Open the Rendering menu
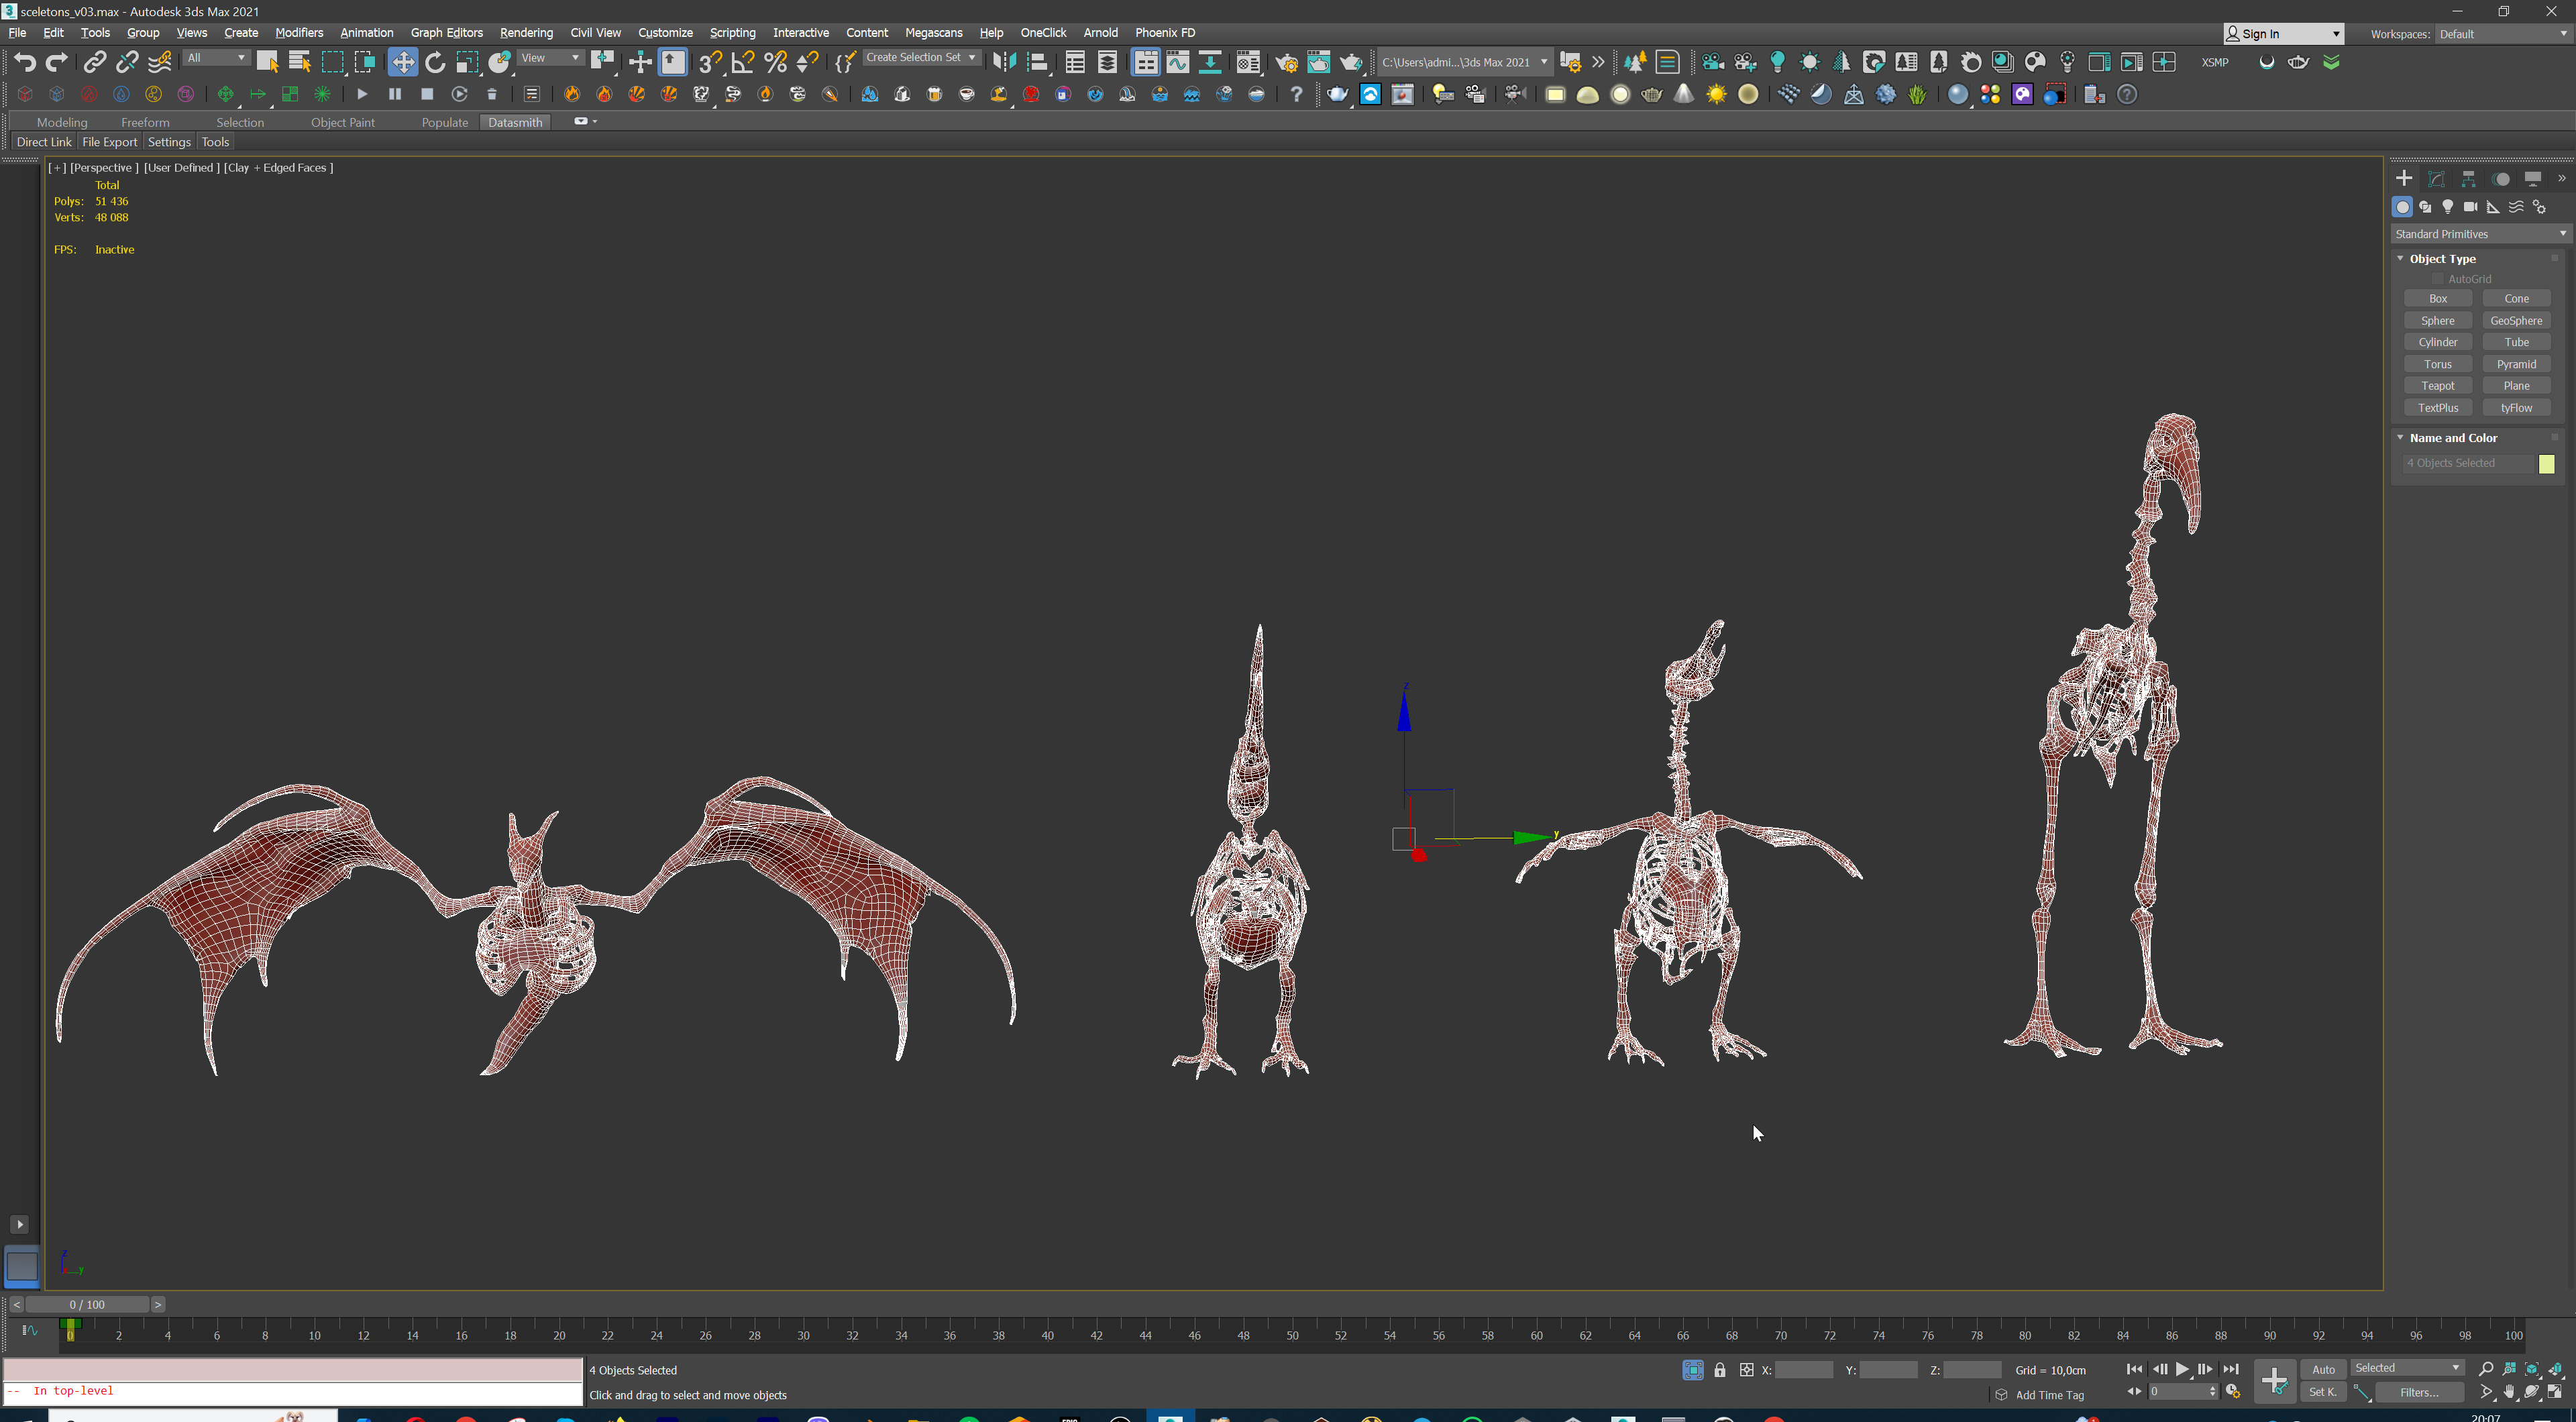 pos(526,33)
